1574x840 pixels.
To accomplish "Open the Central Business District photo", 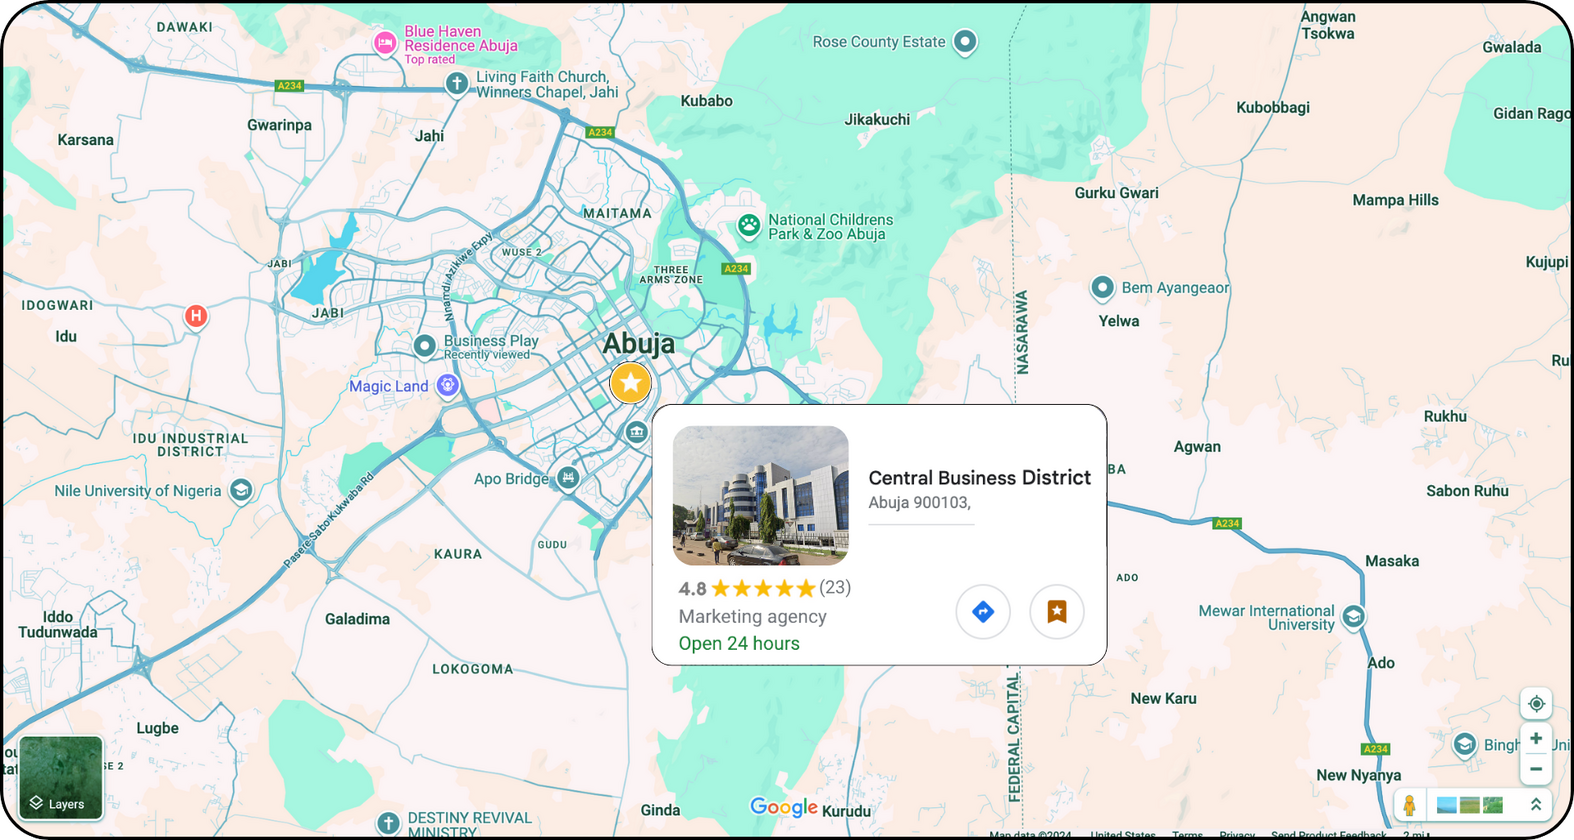I will click(760, 496).
